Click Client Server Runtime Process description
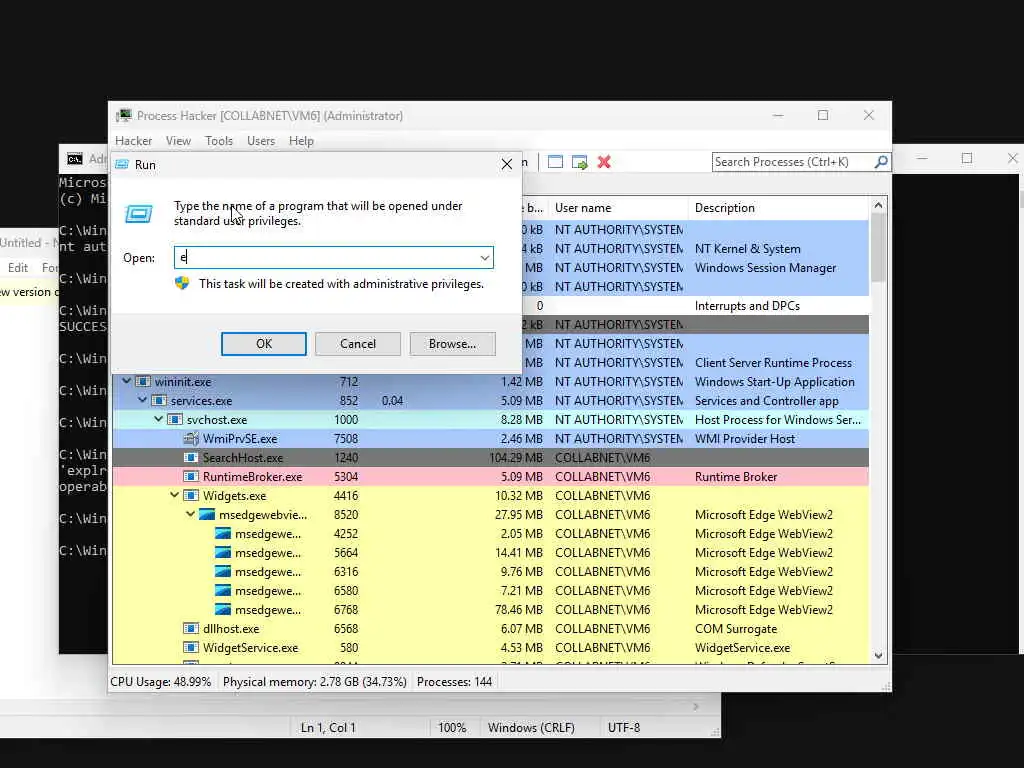This screenshot has height=768, width=1024. click(773, 362)
